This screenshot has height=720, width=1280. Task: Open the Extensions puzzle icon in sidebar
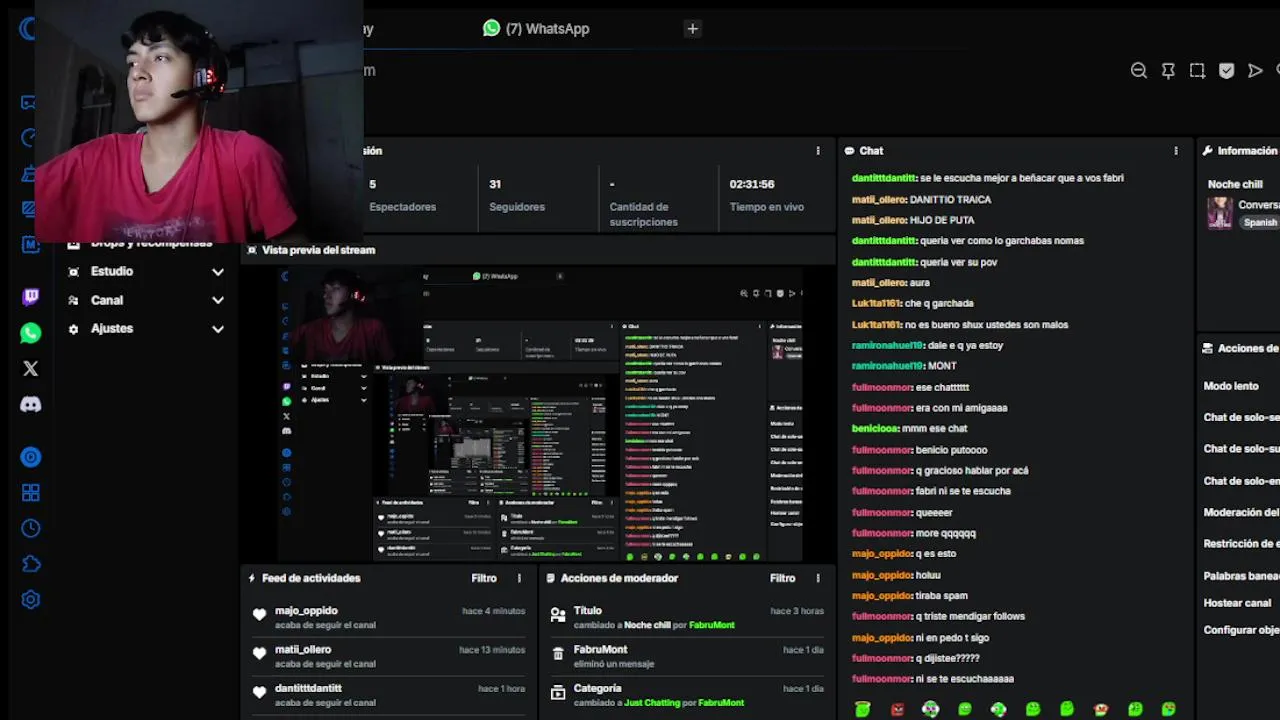(31, 564)
